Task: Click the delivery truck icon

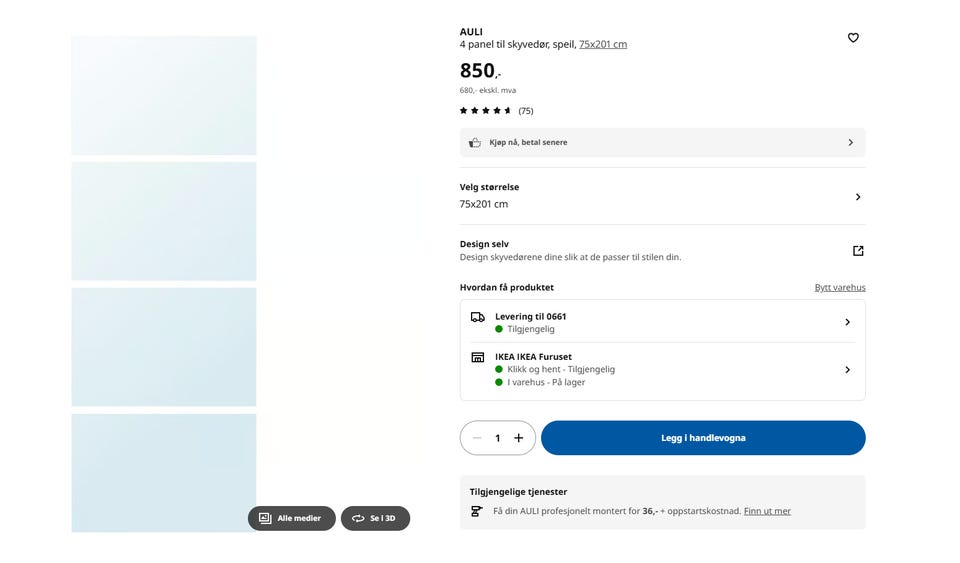Action: click(478, 317)
